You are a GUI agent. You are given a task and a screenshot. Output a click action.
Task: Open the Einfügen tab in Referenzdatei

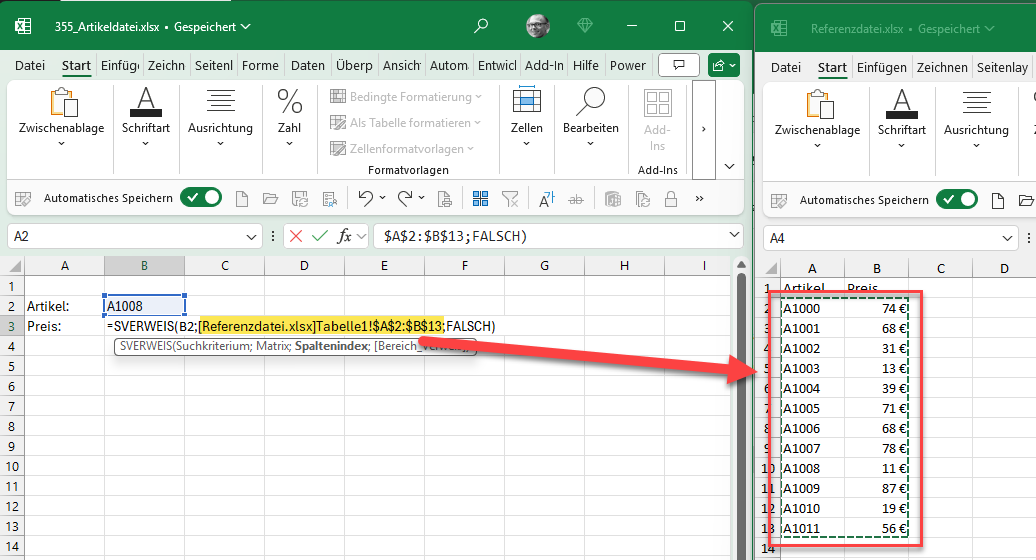(881, 68)
